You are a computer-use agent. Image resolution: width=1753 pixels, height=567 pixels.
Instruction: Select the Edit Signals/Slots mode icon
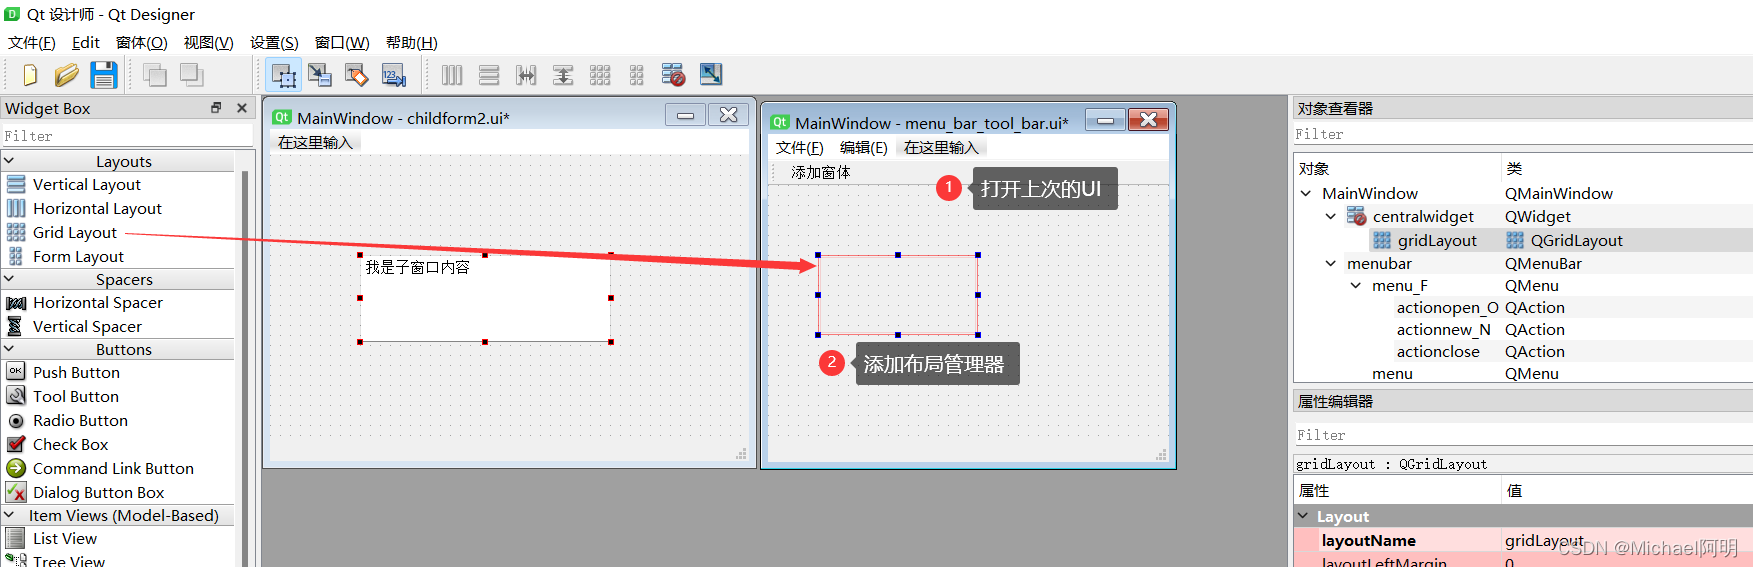click(320, 75)
